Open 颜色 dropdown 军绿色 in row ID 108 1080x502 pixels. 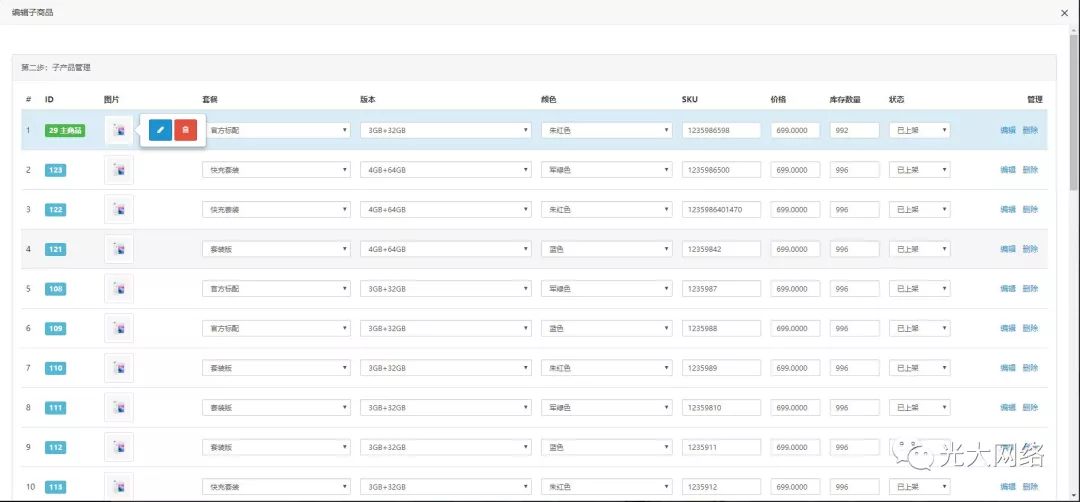tap(607, 289)
